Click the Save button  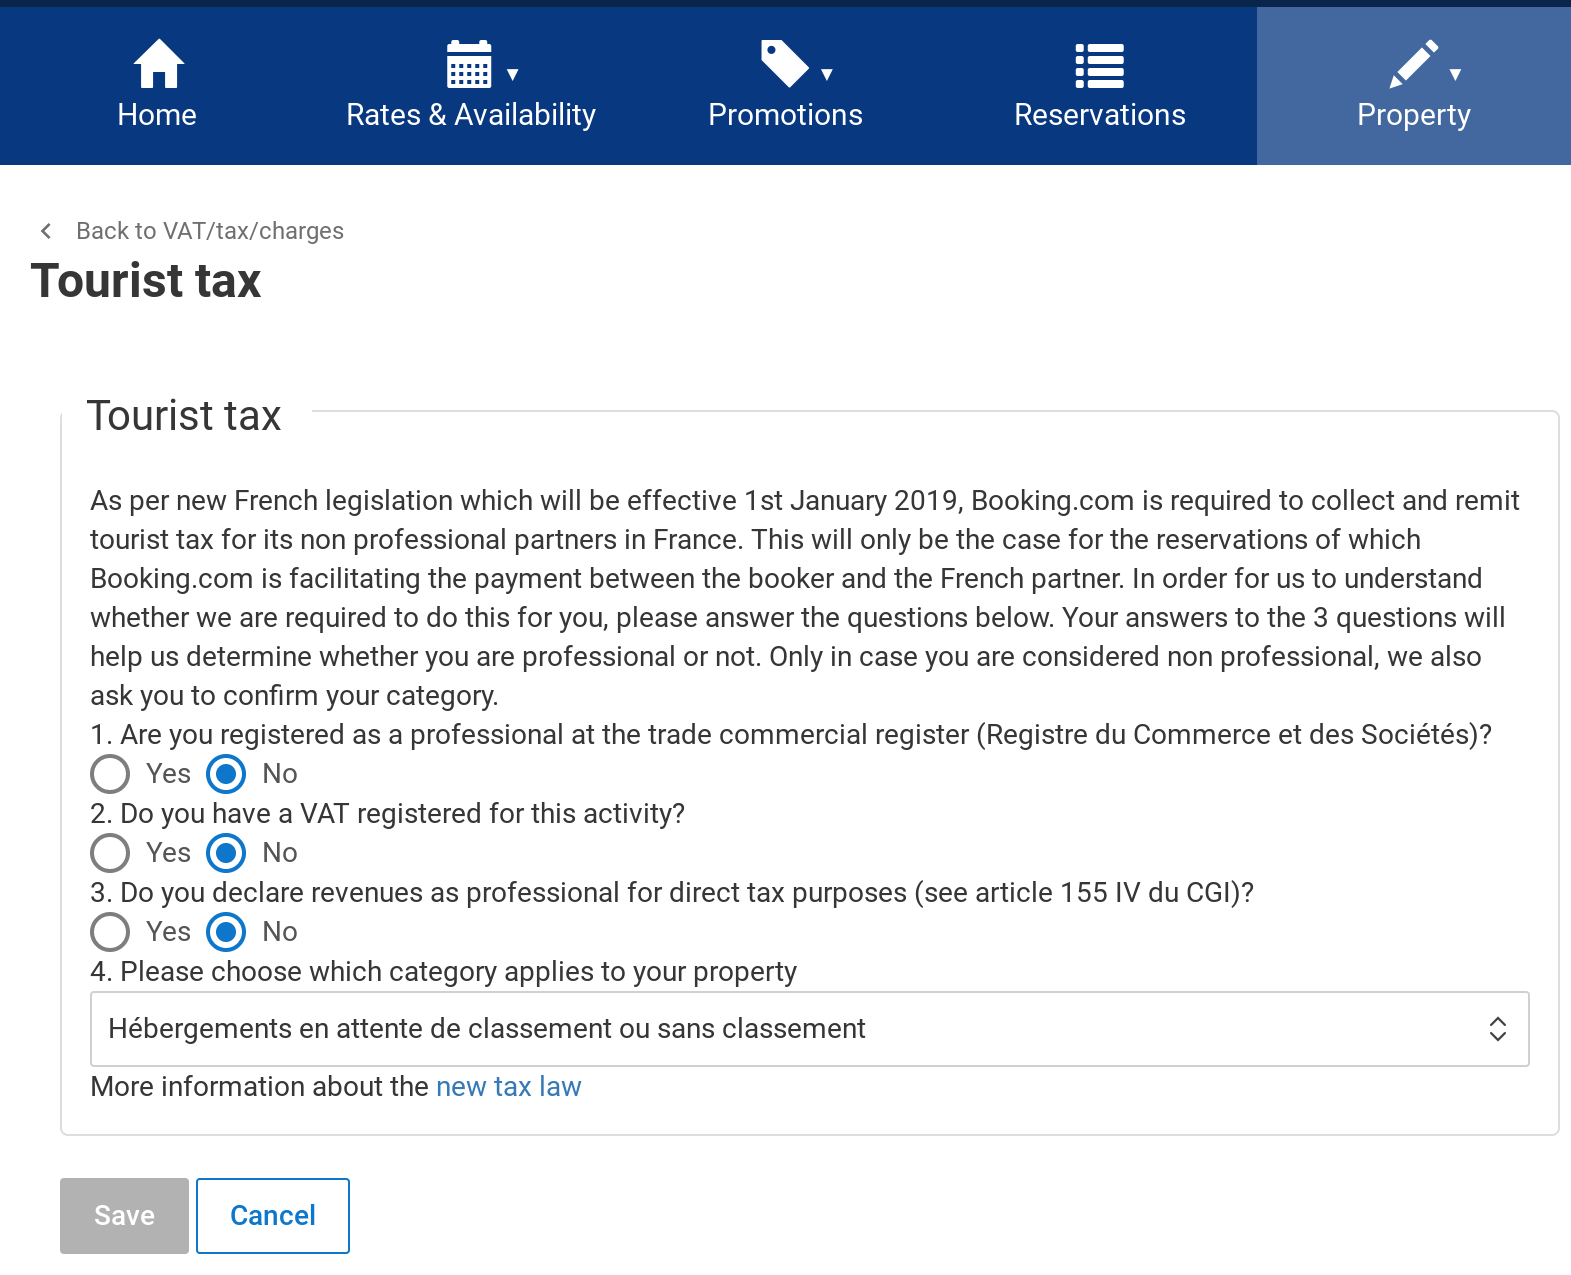124,1216
